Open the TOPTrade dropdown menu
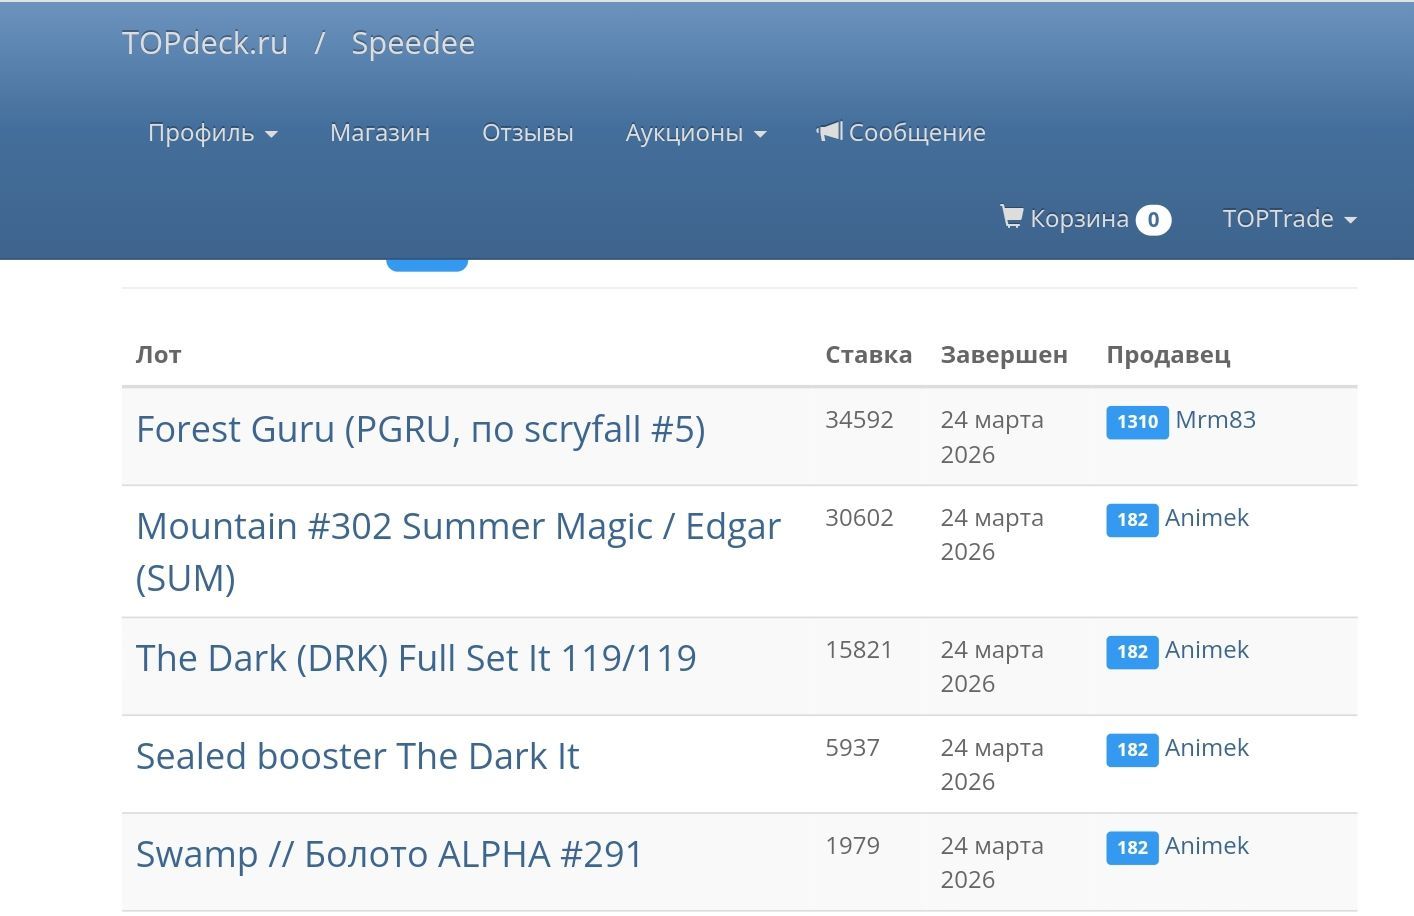This screenshot has width=1414, height=916. coord(1288,219)
